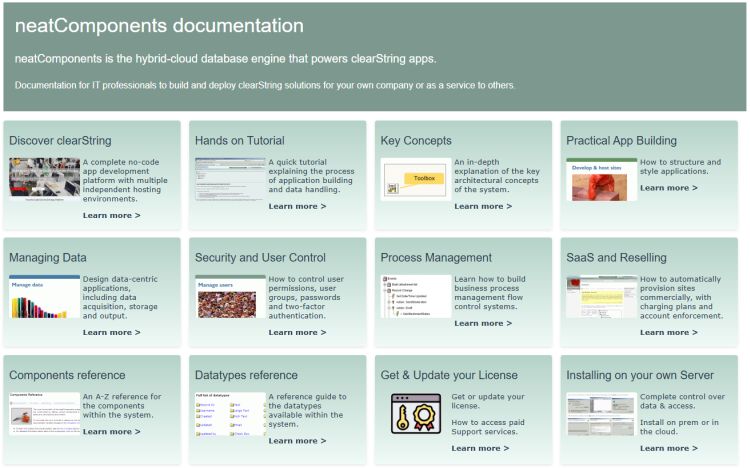Open the Components reference heading
Image resolution: width=750 pixels, height=468 pixels.
click(67, 375)
